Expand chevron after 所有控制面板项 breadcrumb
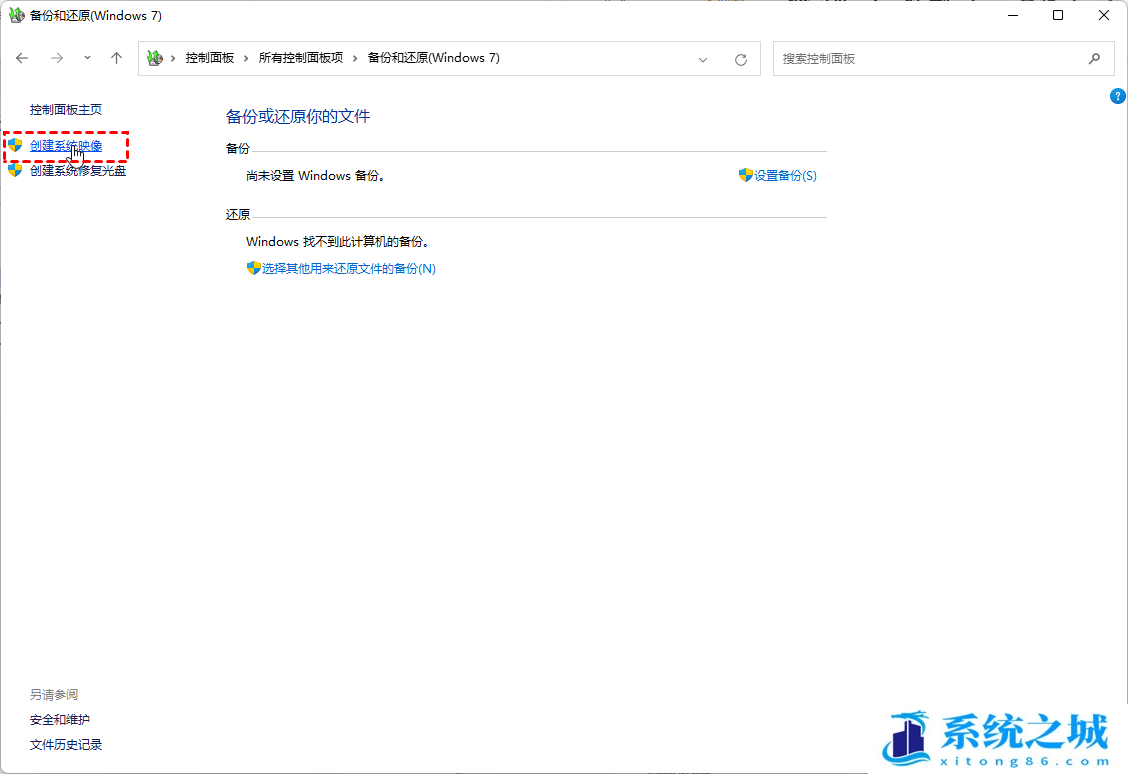The width and height of the screenshot is (1128, 774). [x=356, y=58]
